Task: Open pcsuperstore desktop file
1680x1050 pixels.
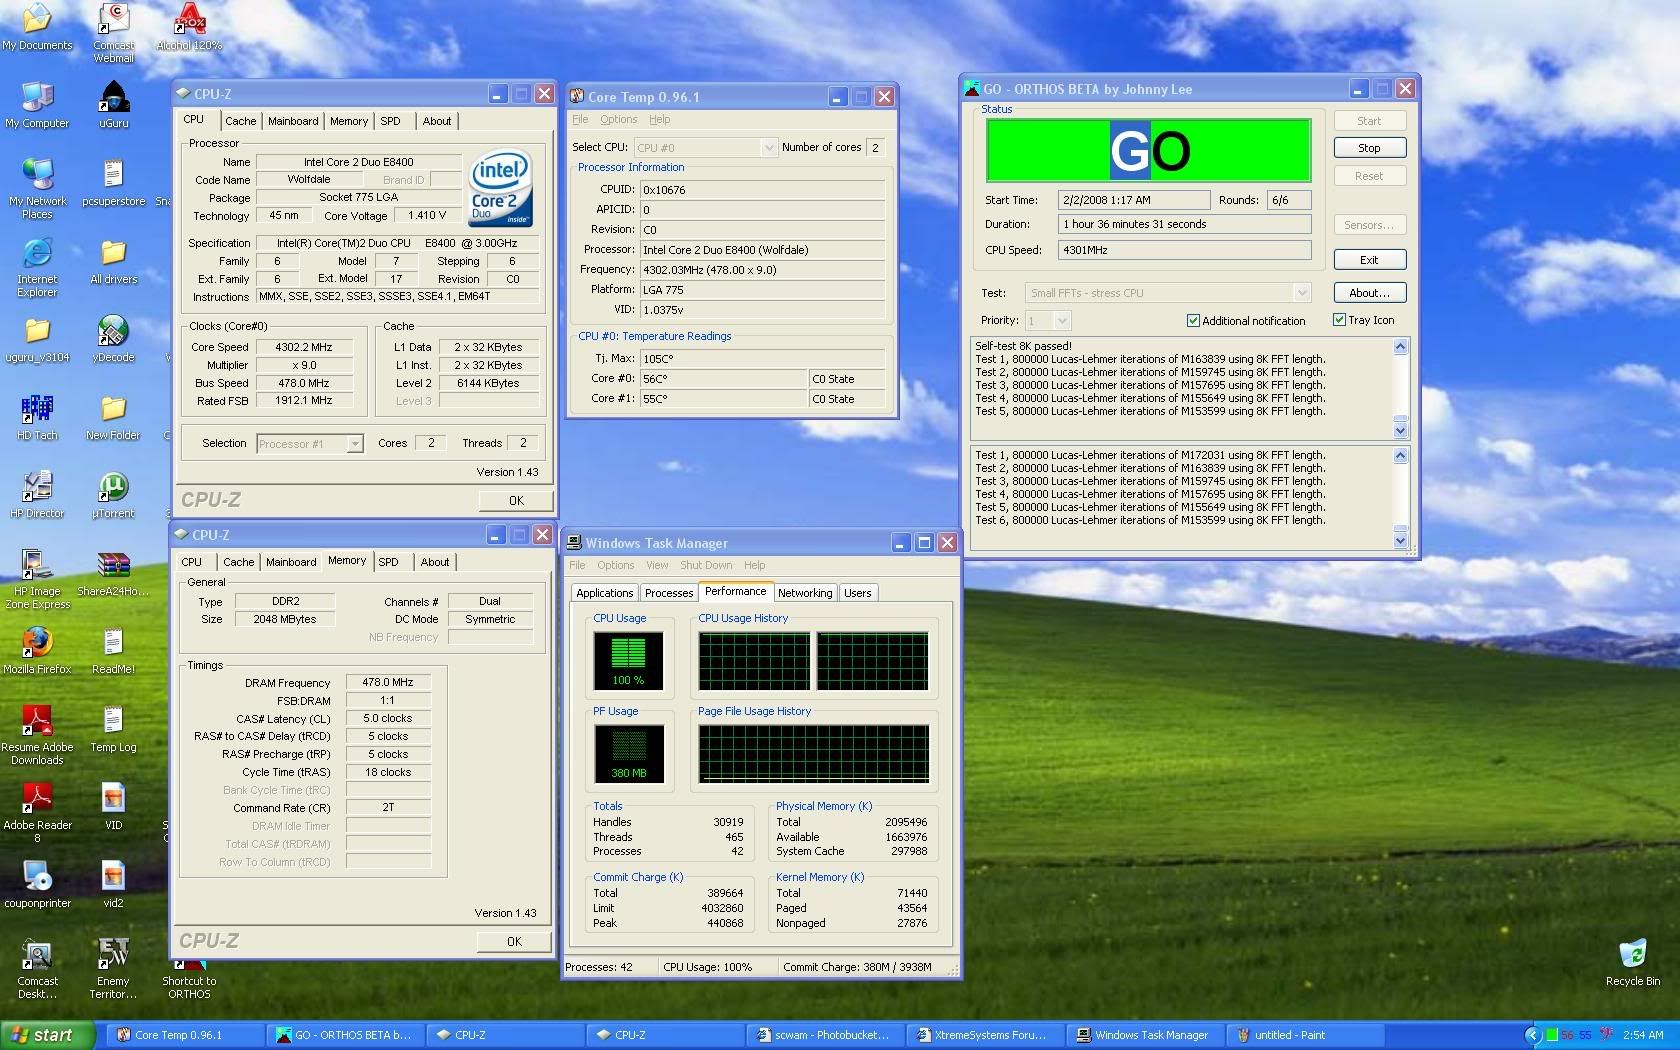Action: click(x=114, y=182)
